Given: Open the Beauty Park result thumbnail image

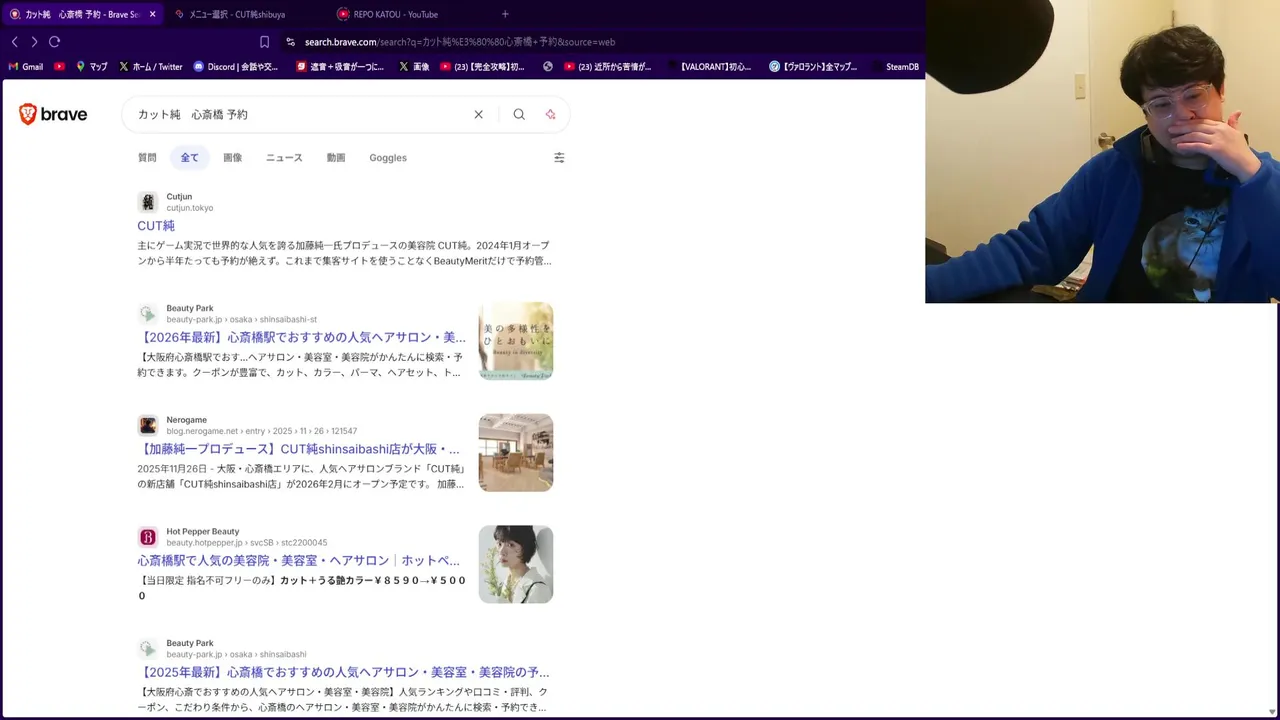Looking at the screenshot, I should click(x=516, y=341).
